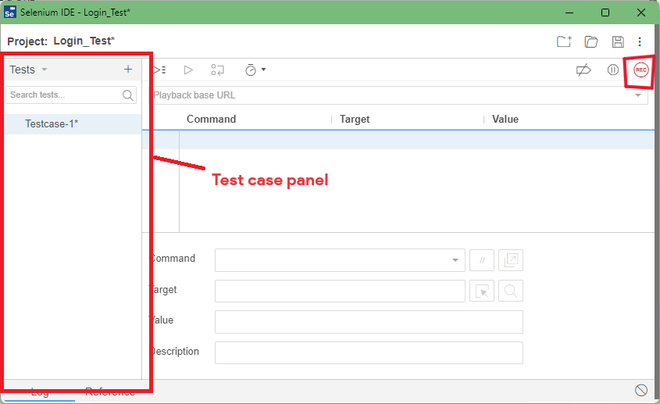Click the Start recording REC button
The image size is (660, 404).
(641, 70)
